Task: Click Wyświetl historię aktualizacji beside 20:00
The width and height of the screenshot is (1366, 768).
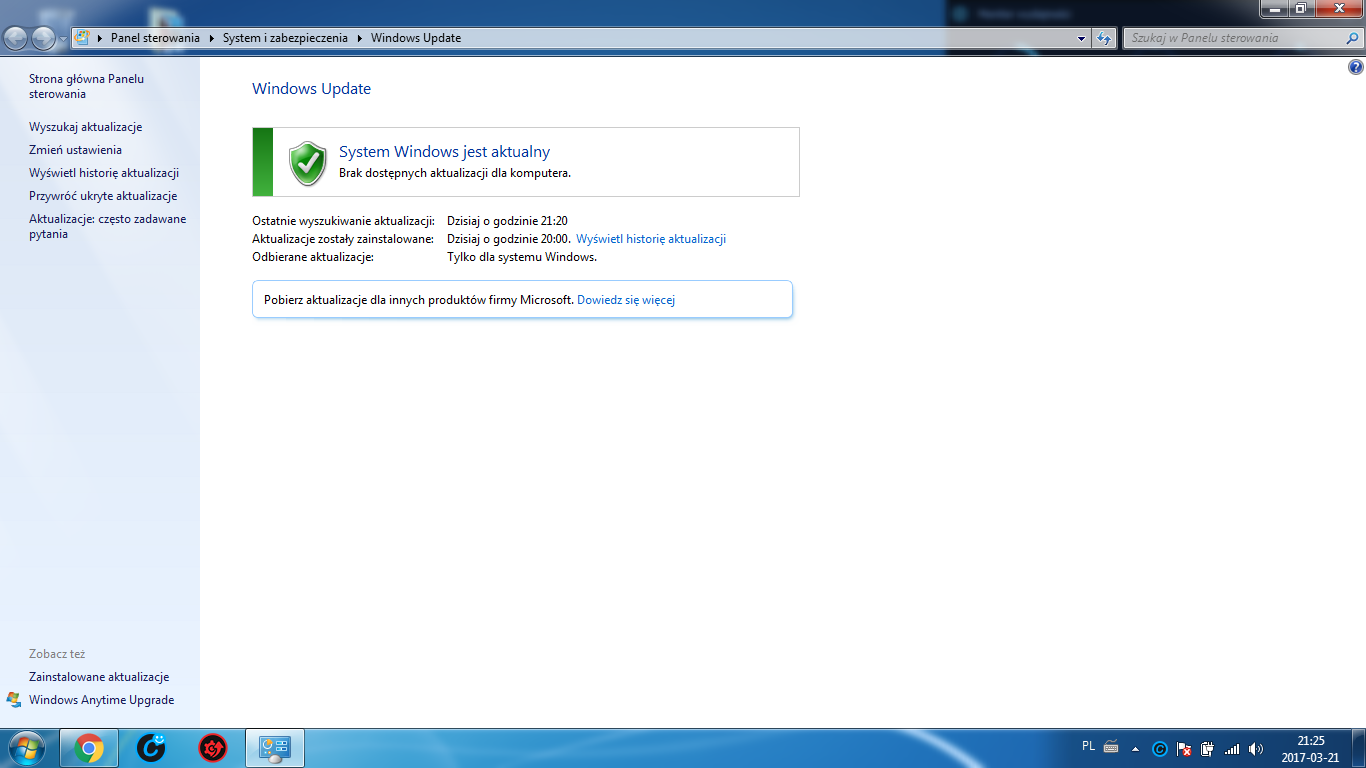Action: (651, 239)
